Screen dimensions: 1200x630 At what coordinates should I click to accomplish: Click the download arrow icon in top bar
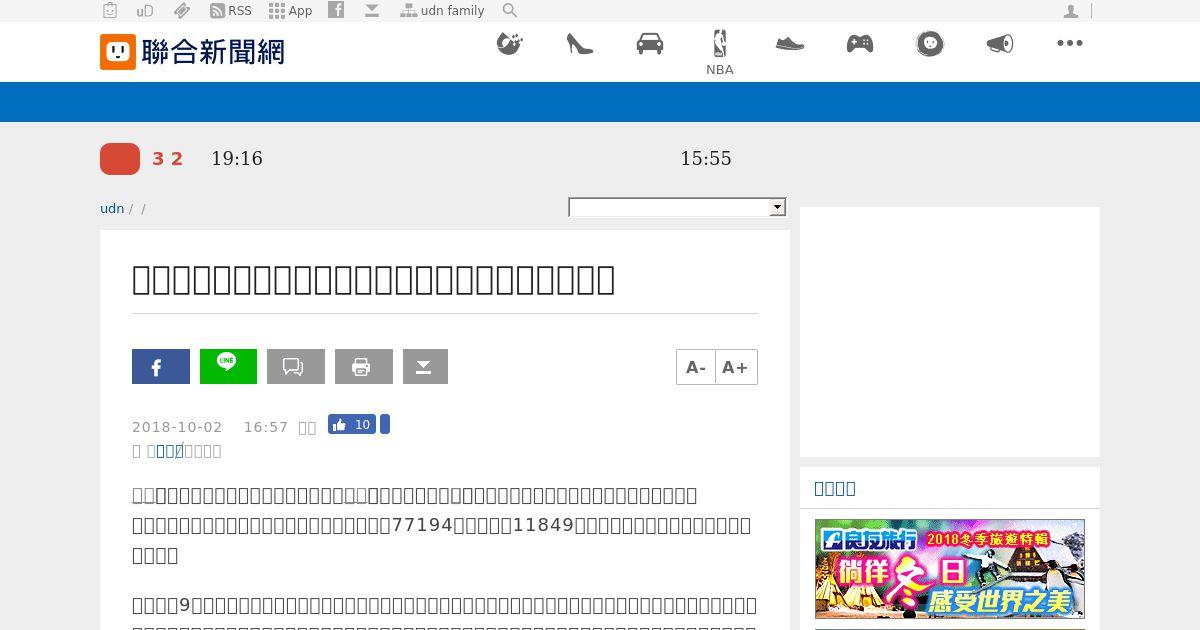click(x=372, y=11)
